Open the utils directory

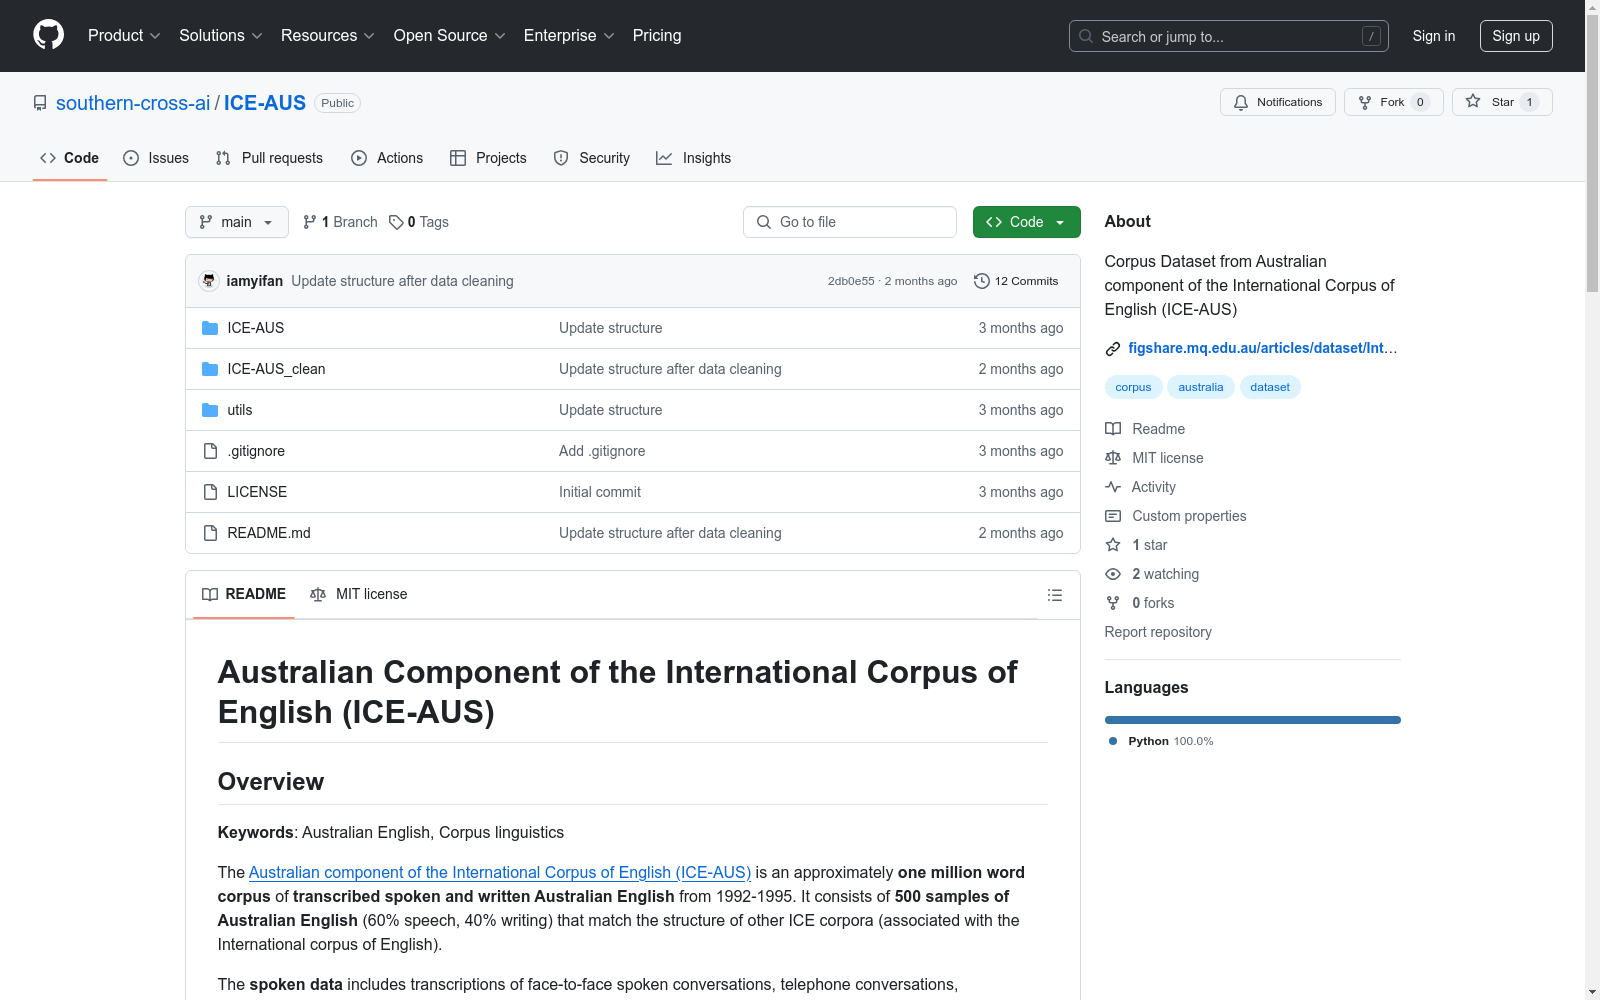(240, 410)
